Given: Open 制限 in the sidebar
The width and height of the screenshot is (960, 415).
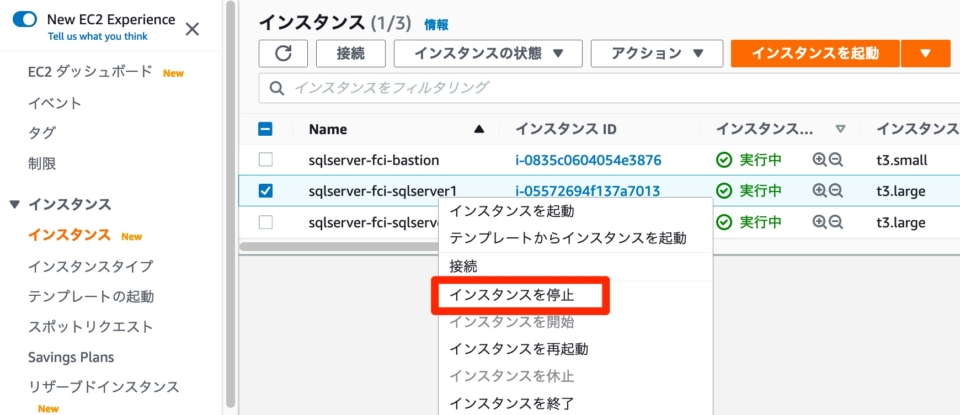Looking at the screenshot, I should (x=42, y=163).
